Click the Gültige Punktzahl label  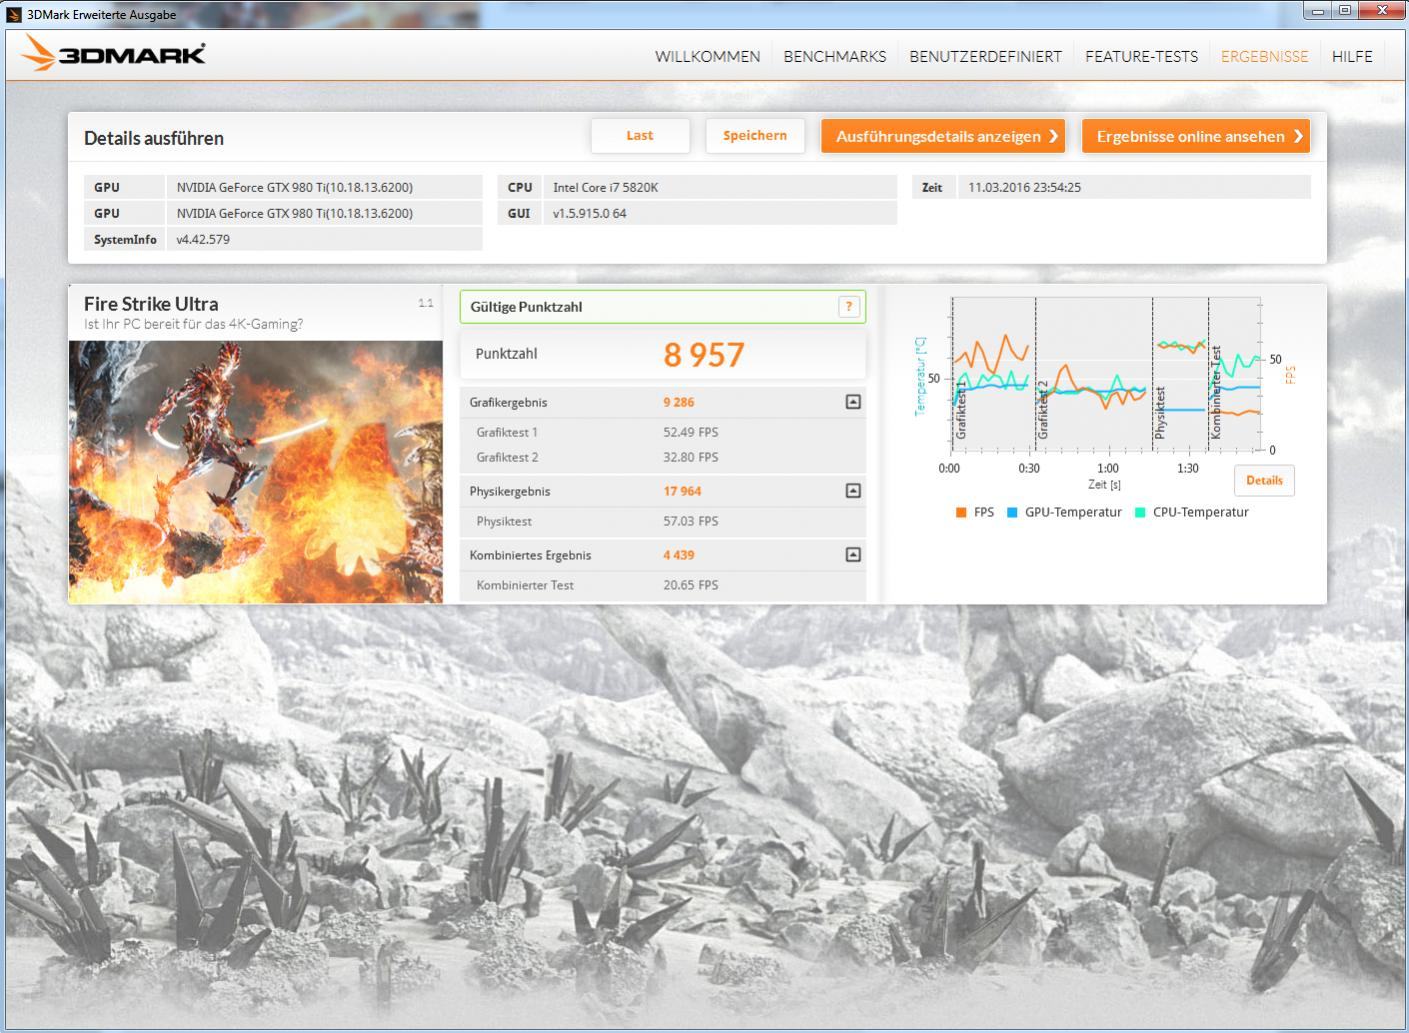click(526, 307)
